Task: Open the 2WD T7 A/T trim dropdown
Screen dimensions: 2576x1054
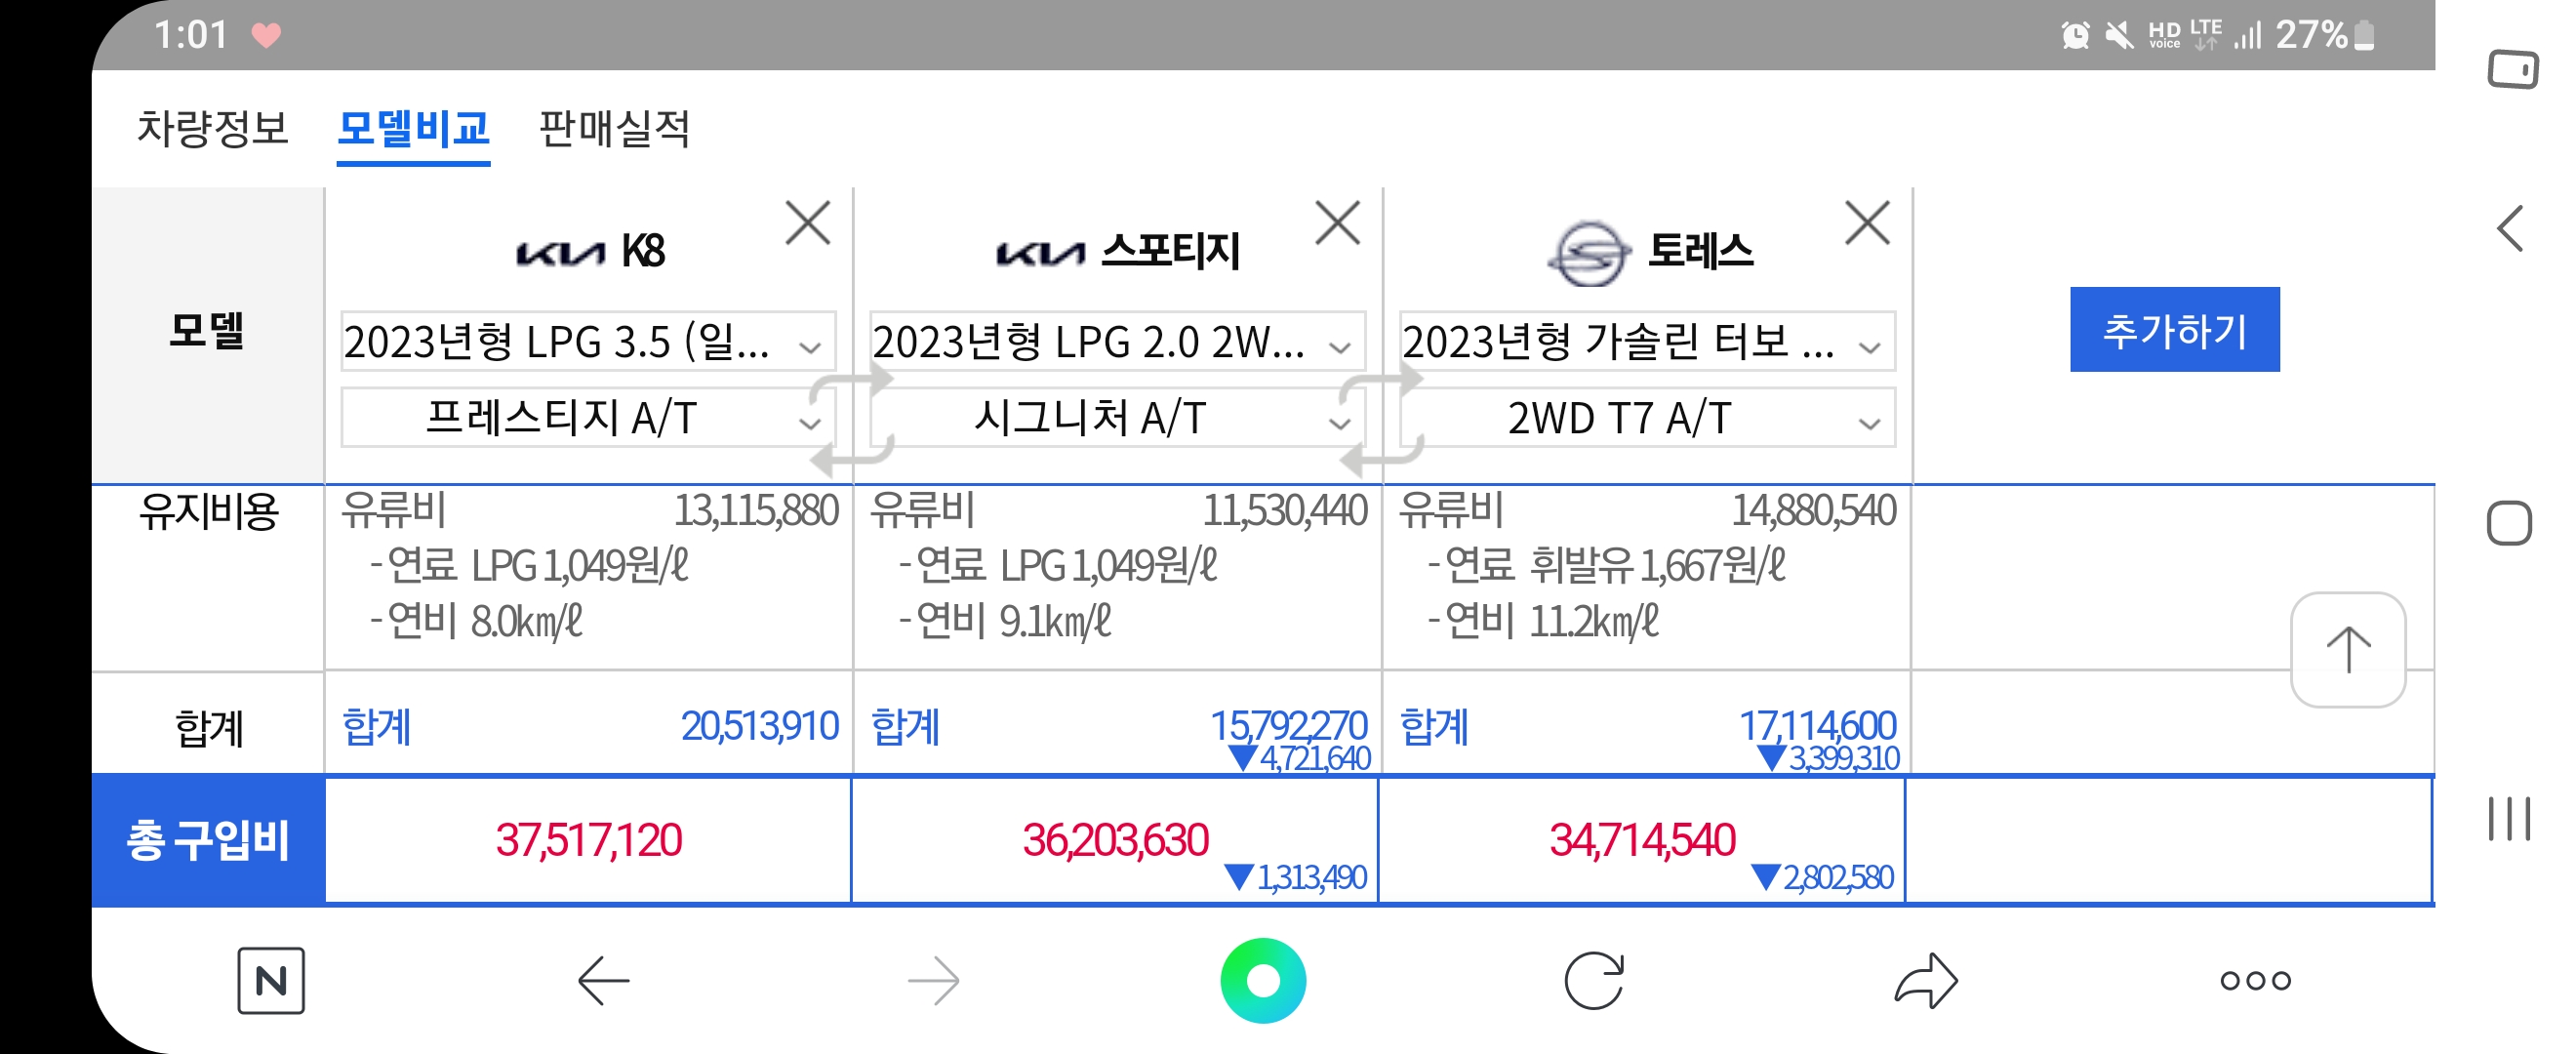Action: (x=1647, y=418)
